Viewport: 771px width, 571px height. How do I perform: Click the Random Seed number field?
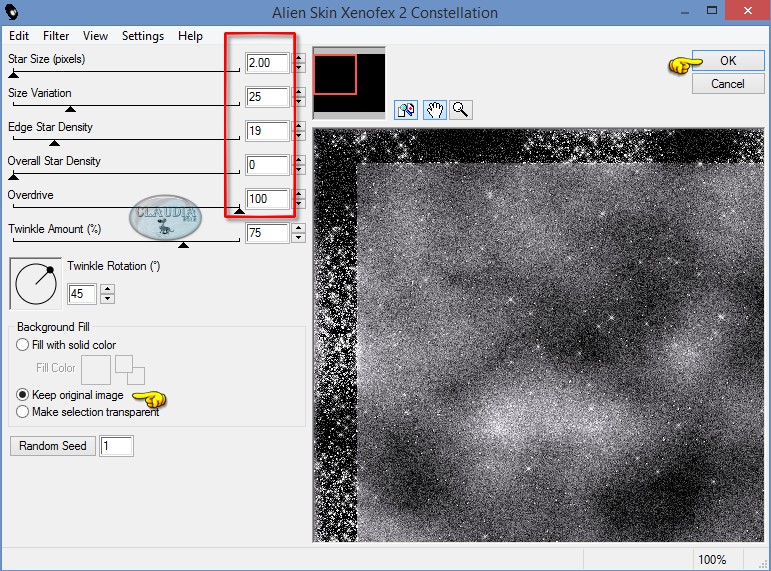[116, 446]
